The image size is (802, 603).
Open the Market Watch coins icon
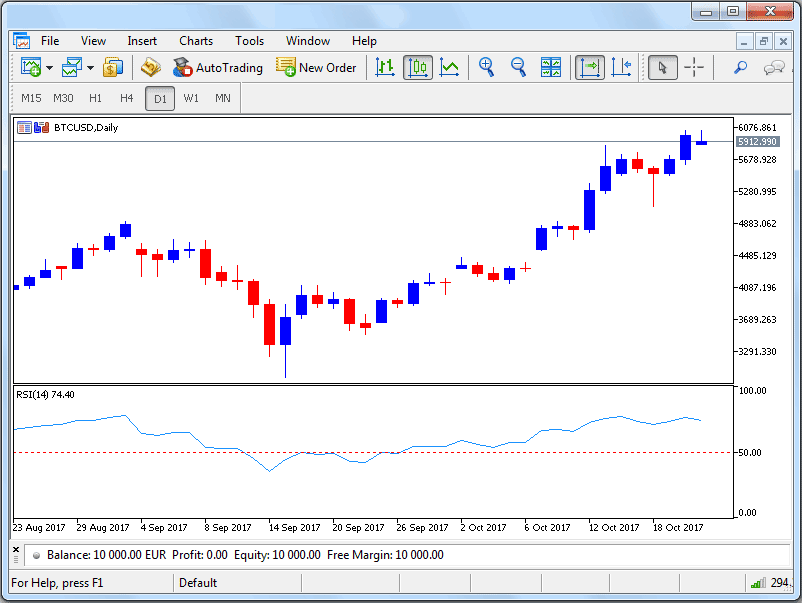click(112, 68)
